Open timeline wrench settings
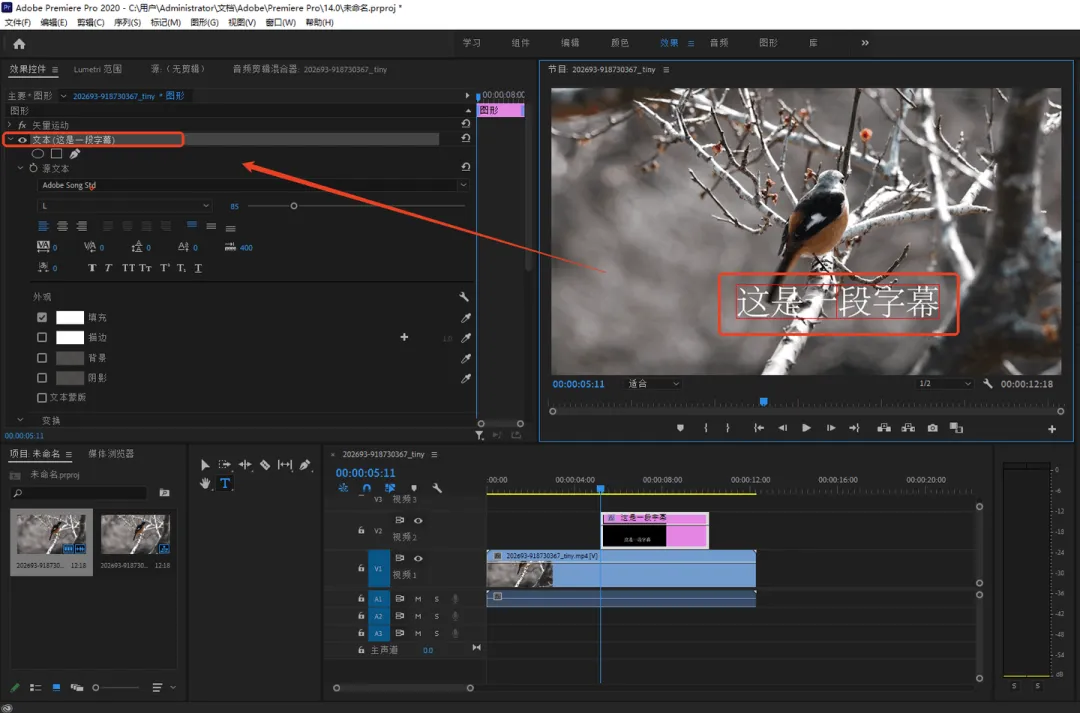This screenshot has height=713, width=1080. coord(437,489)
